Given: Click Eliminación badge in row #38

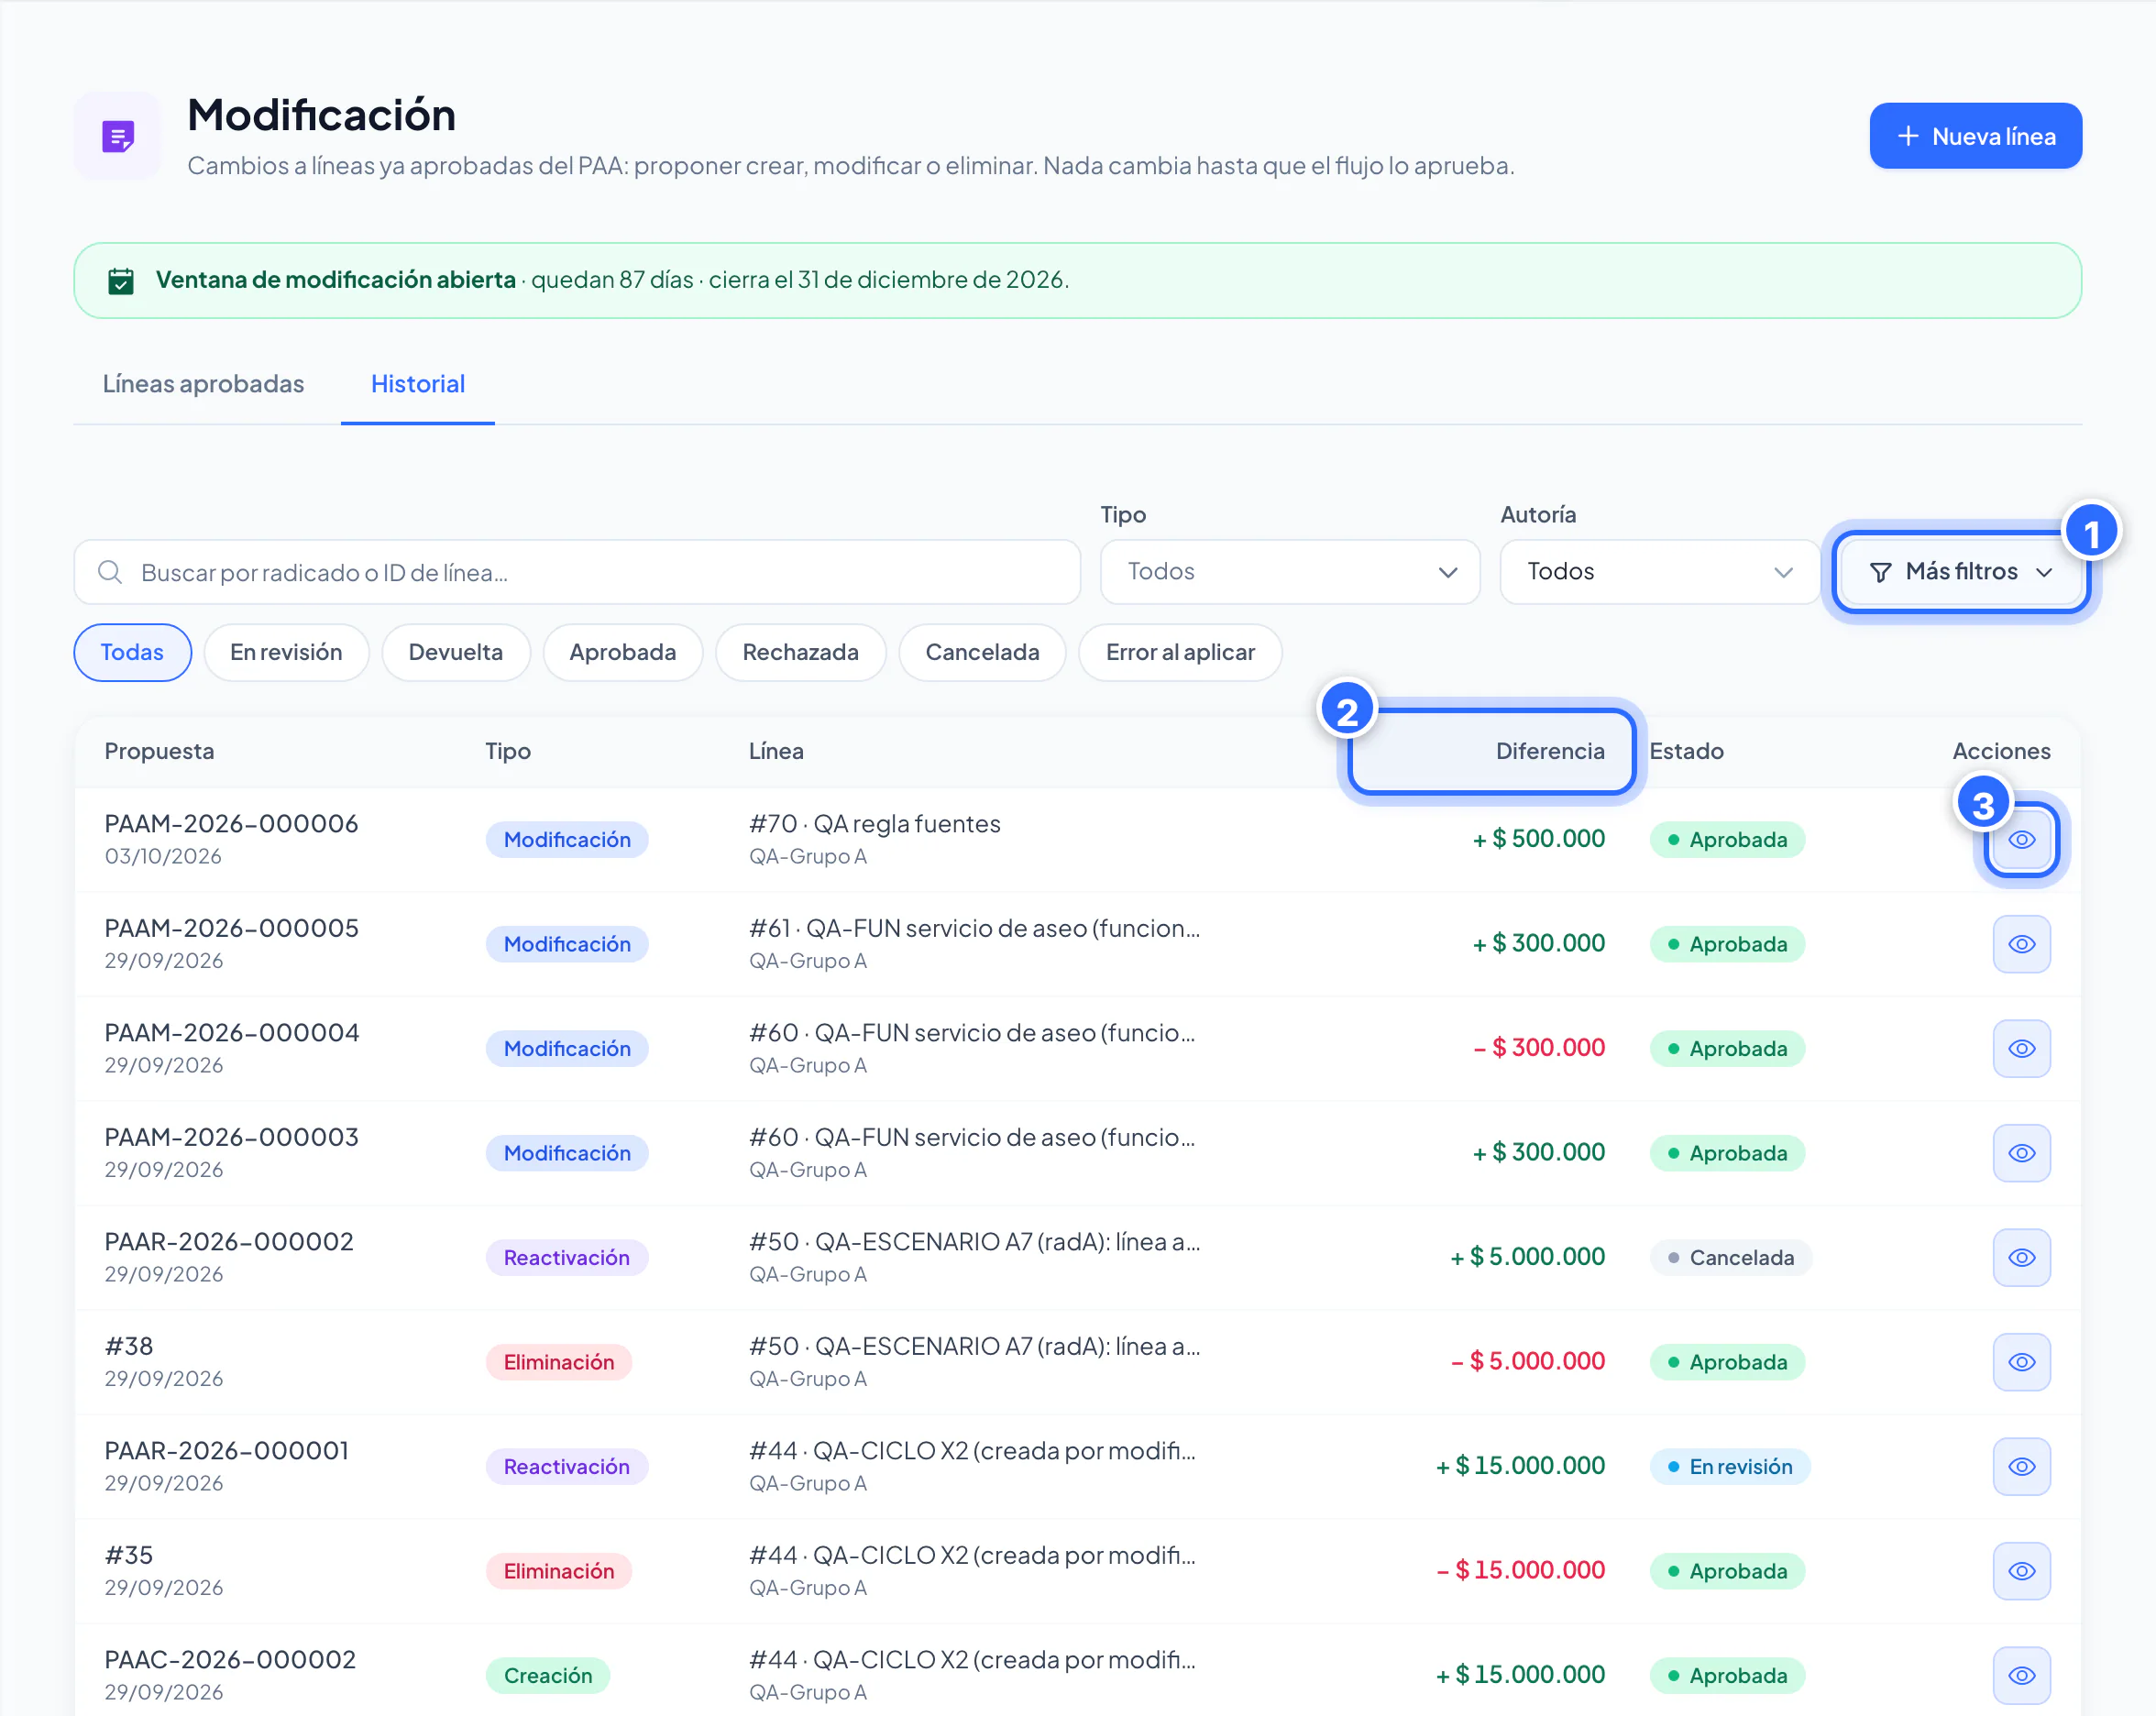Looking at the screenshot, I should tap(559, 1362).
